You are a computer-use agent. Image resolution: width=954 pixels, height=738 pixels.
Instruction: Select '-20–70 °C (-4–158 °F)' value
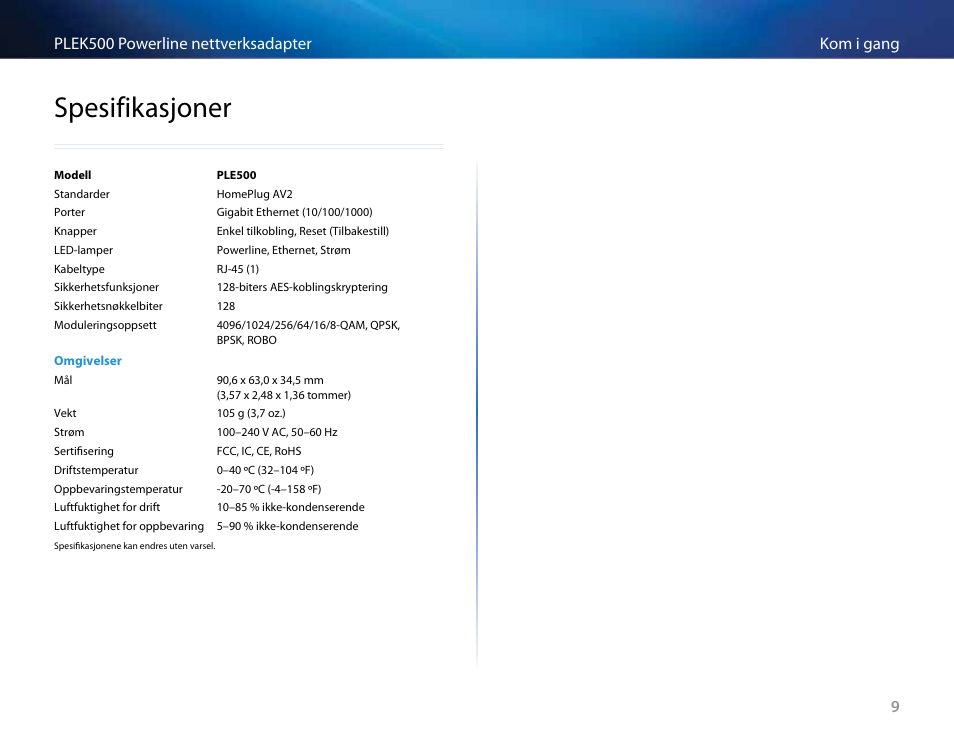[269, 489]
